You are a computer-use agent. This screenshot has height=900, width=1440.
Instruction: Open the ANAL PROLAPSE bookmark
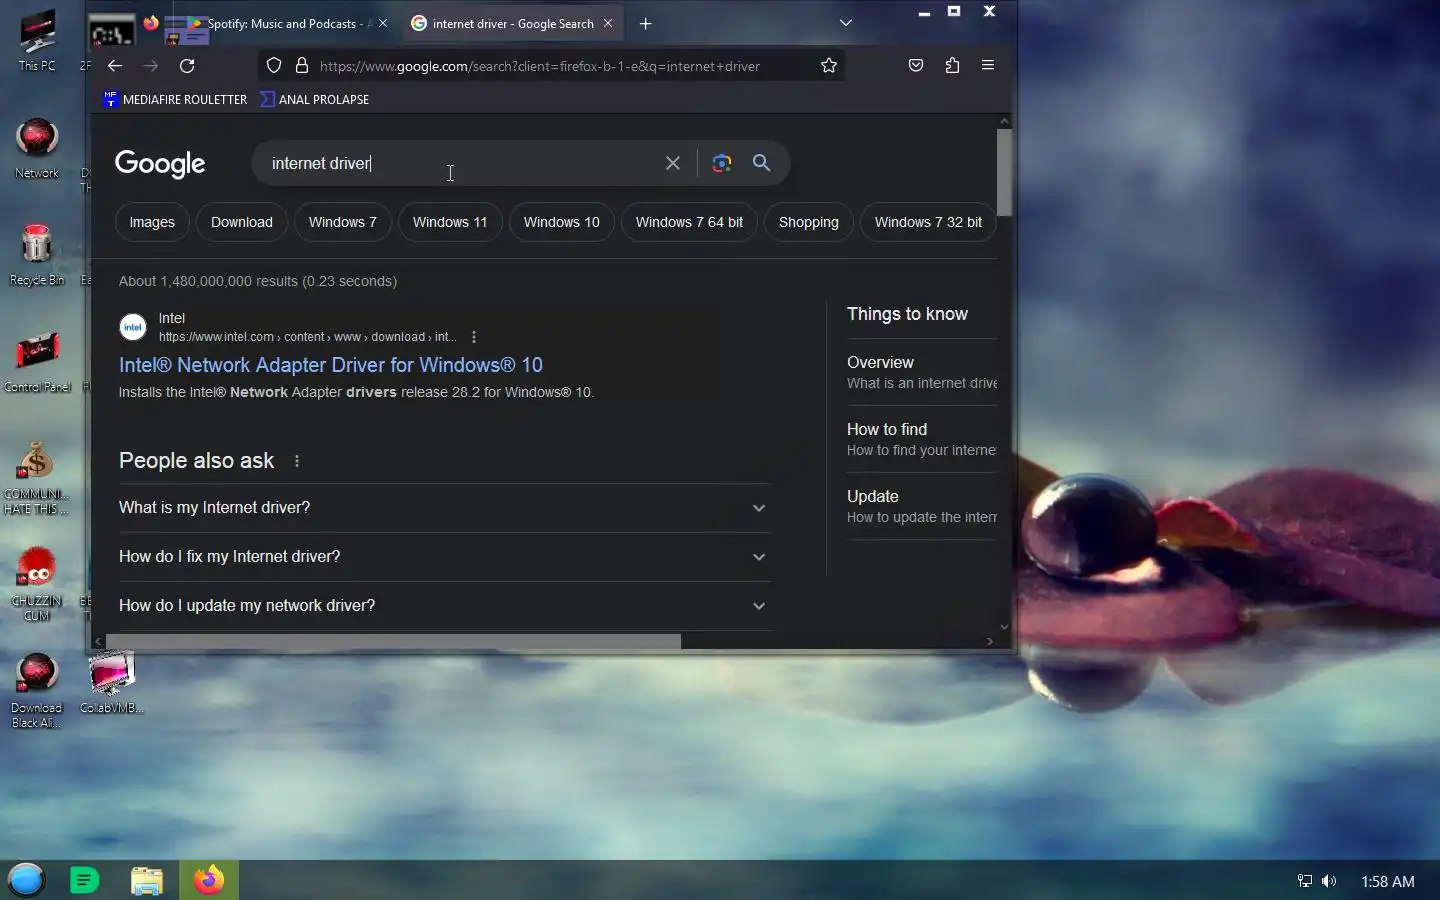(315, 99)
